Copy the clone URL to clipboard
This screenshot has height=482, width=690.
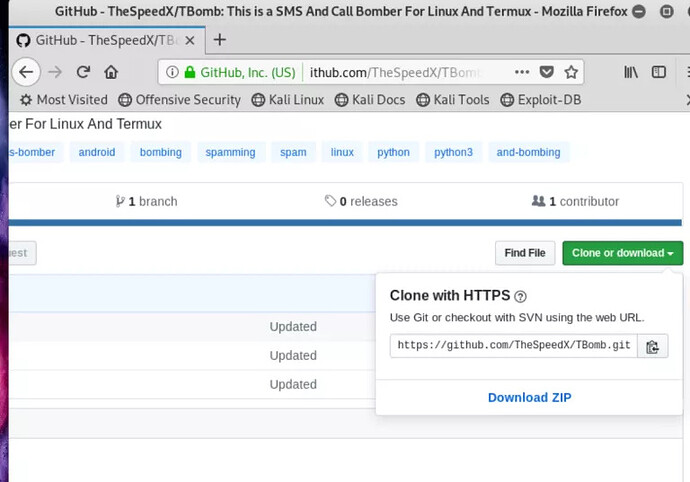tap(652, 346)
